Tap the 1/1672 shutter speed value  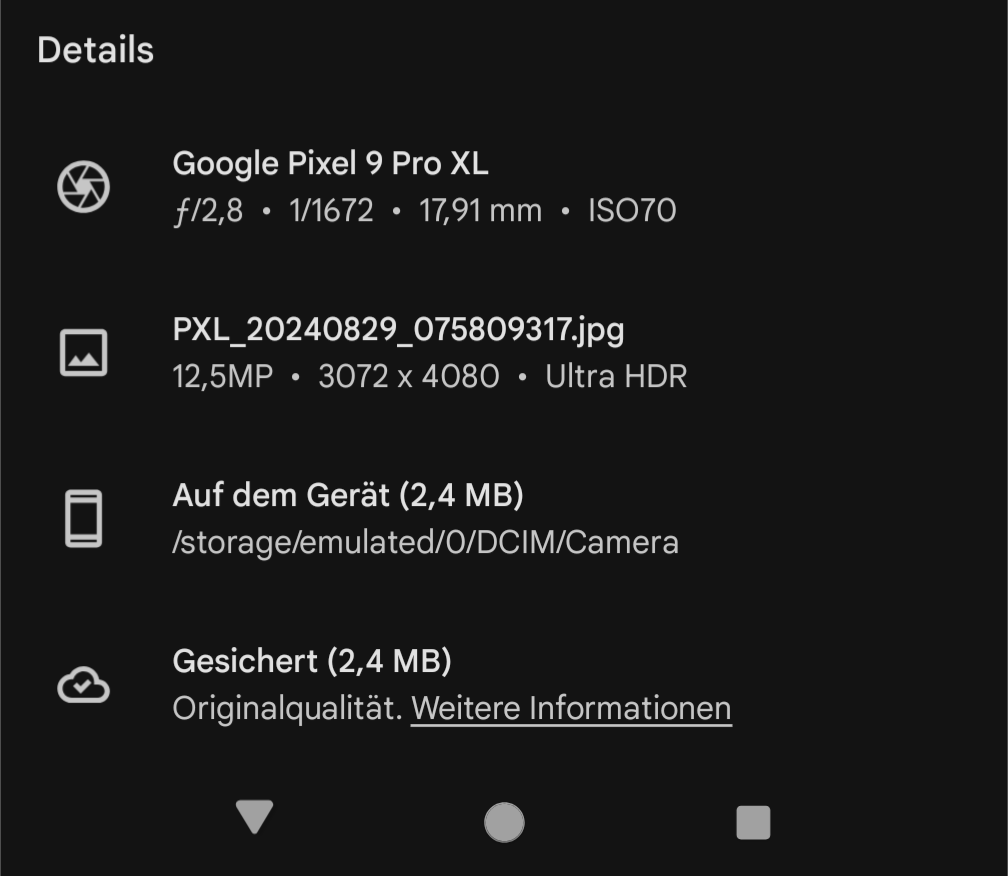(x=330, y=210)
